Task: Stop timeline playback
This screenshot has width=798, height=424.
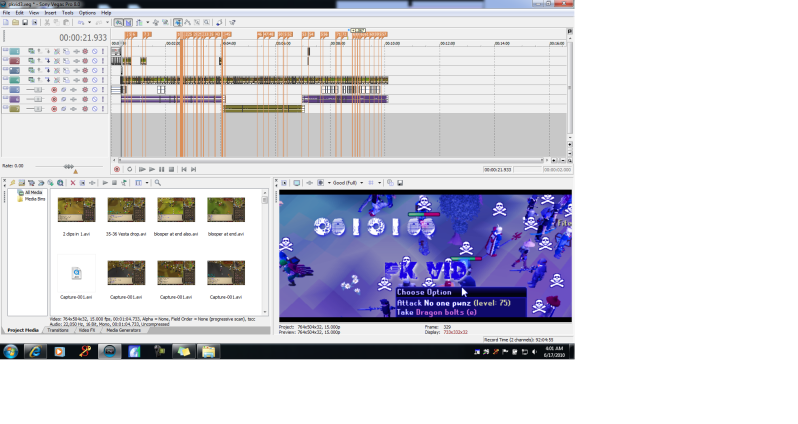Action: [172, 169]
